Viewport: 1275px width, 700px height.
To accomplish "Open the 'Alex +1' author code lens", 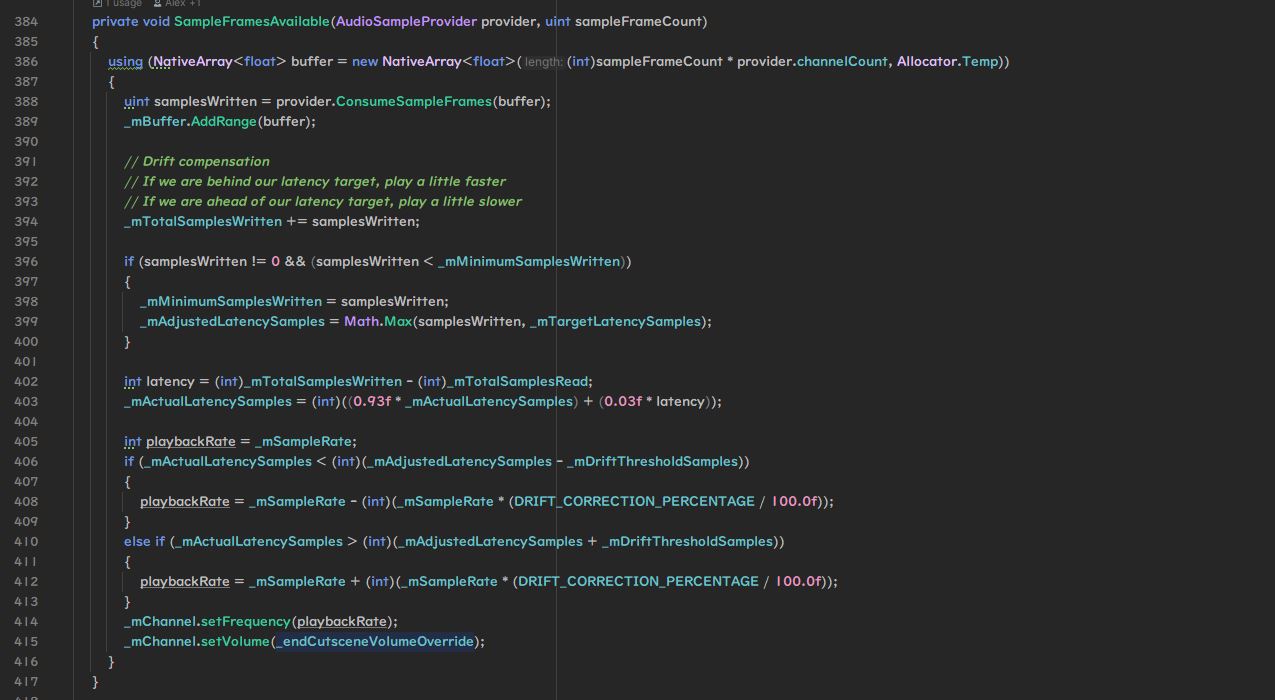I will coord(181,4).
